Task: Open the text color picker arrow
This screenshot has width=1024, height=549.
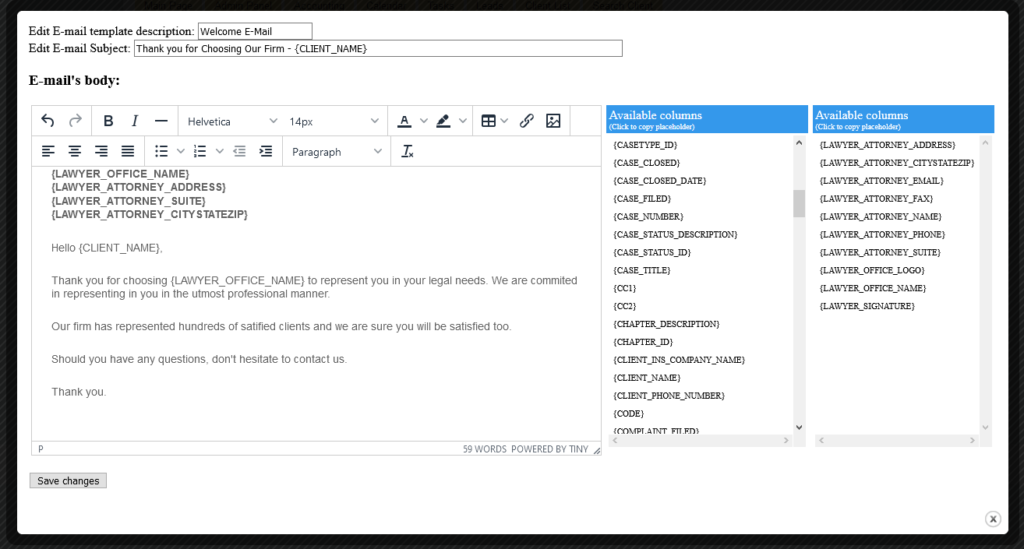Action: point(423,121)
